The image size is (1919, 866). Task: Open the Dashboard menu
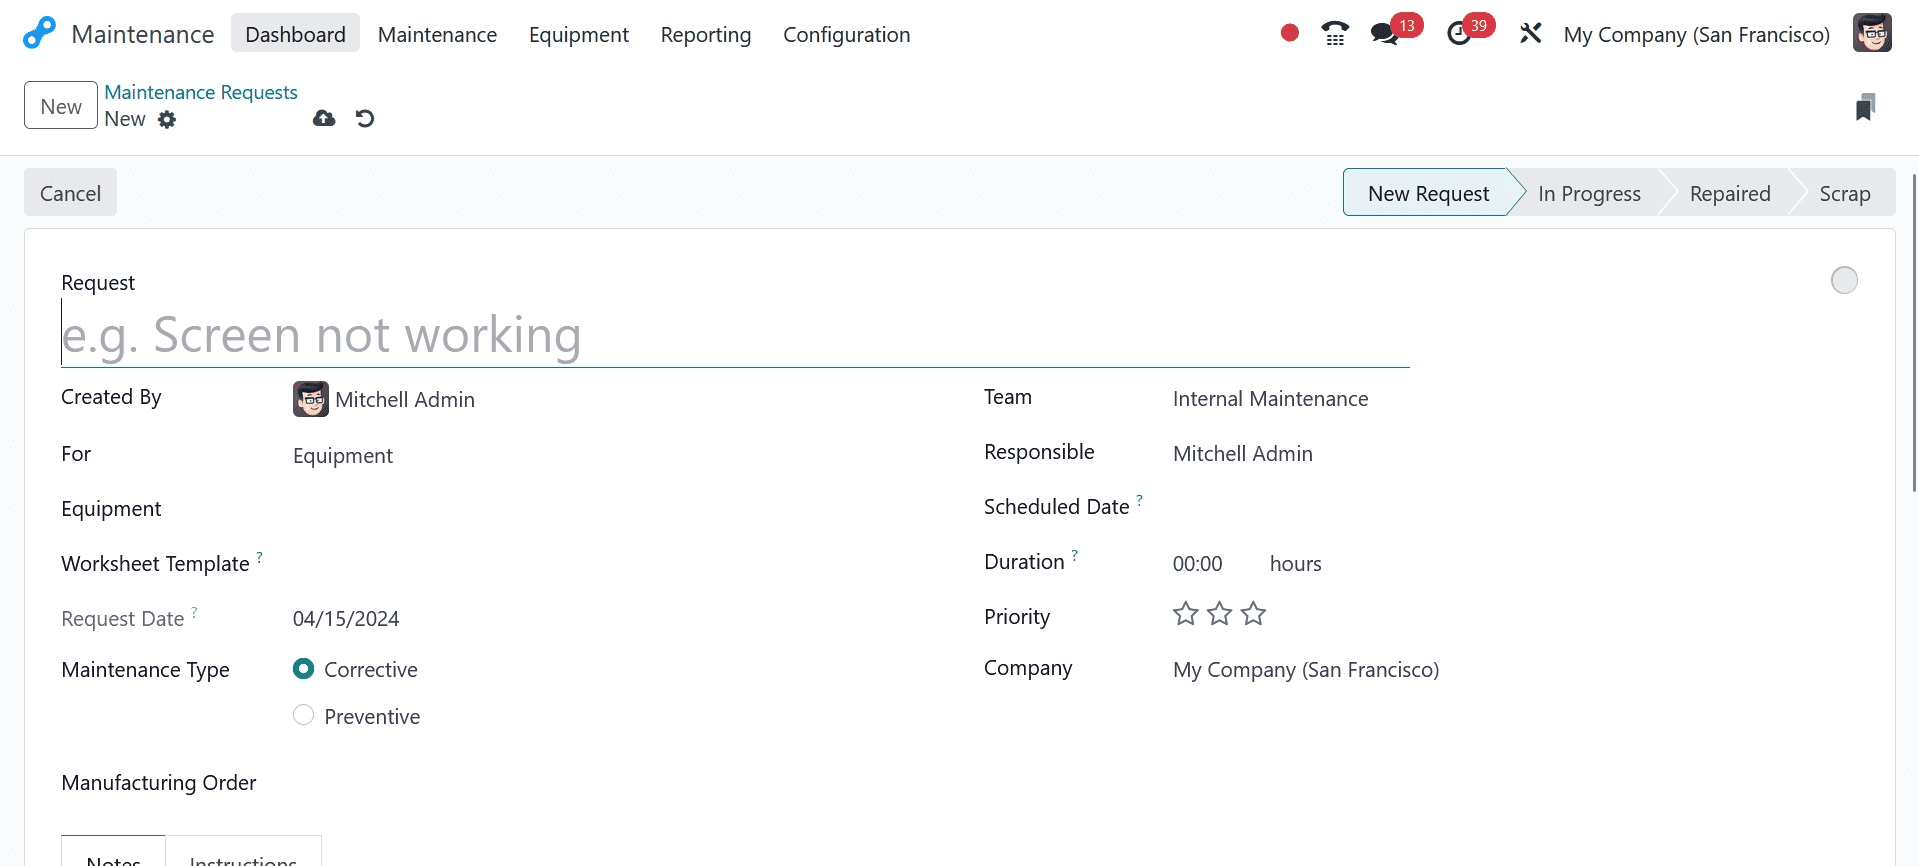[x=295, y=34]
